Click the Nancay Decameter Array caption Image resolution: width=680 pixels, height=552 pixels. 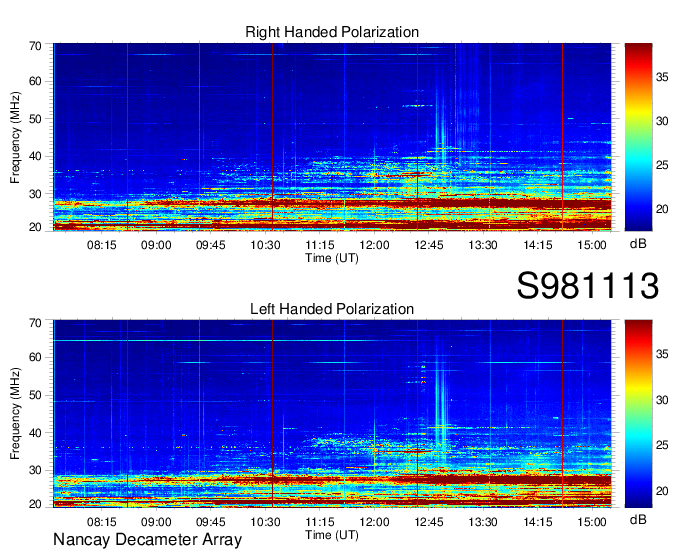click(x=147, y=540)
